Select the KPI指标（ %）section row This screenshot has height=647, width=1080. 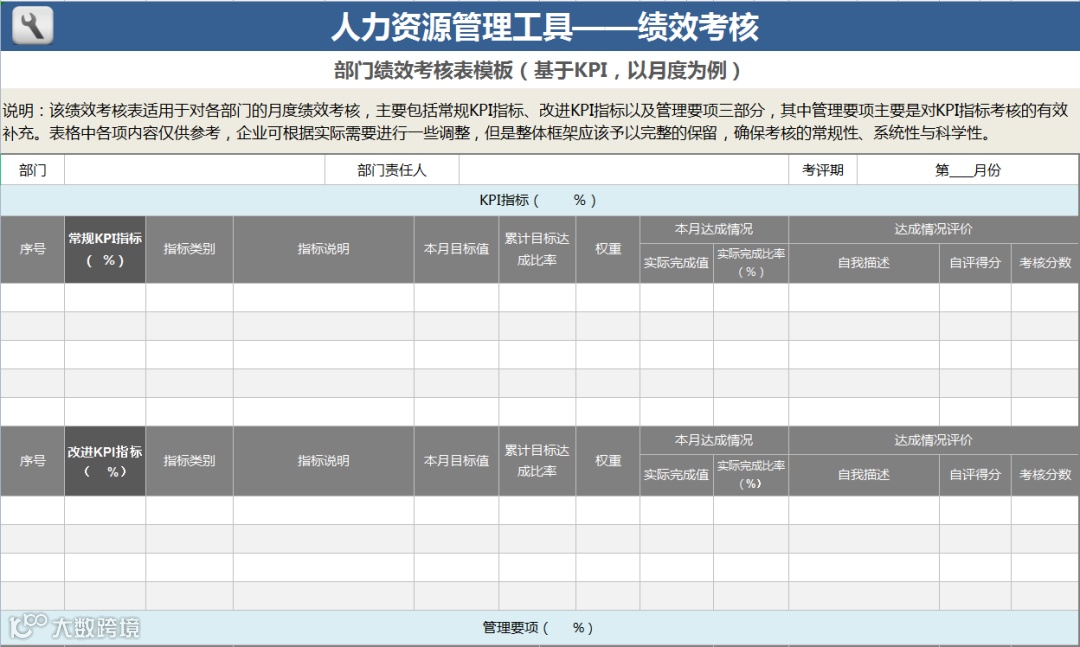[539, 200]
